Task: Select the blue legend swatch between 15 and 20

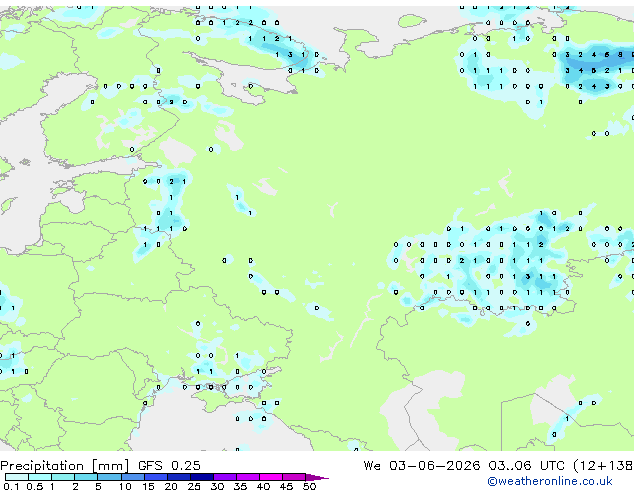Action: tap(156, 477)
